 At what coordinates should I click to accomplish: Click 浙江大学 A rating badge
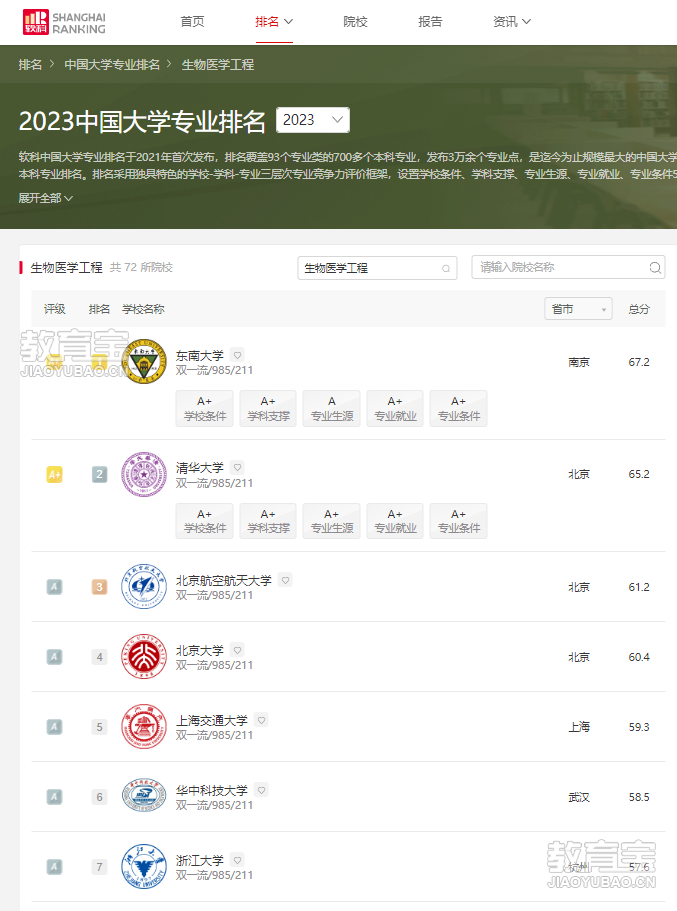[x=55, y=867]
